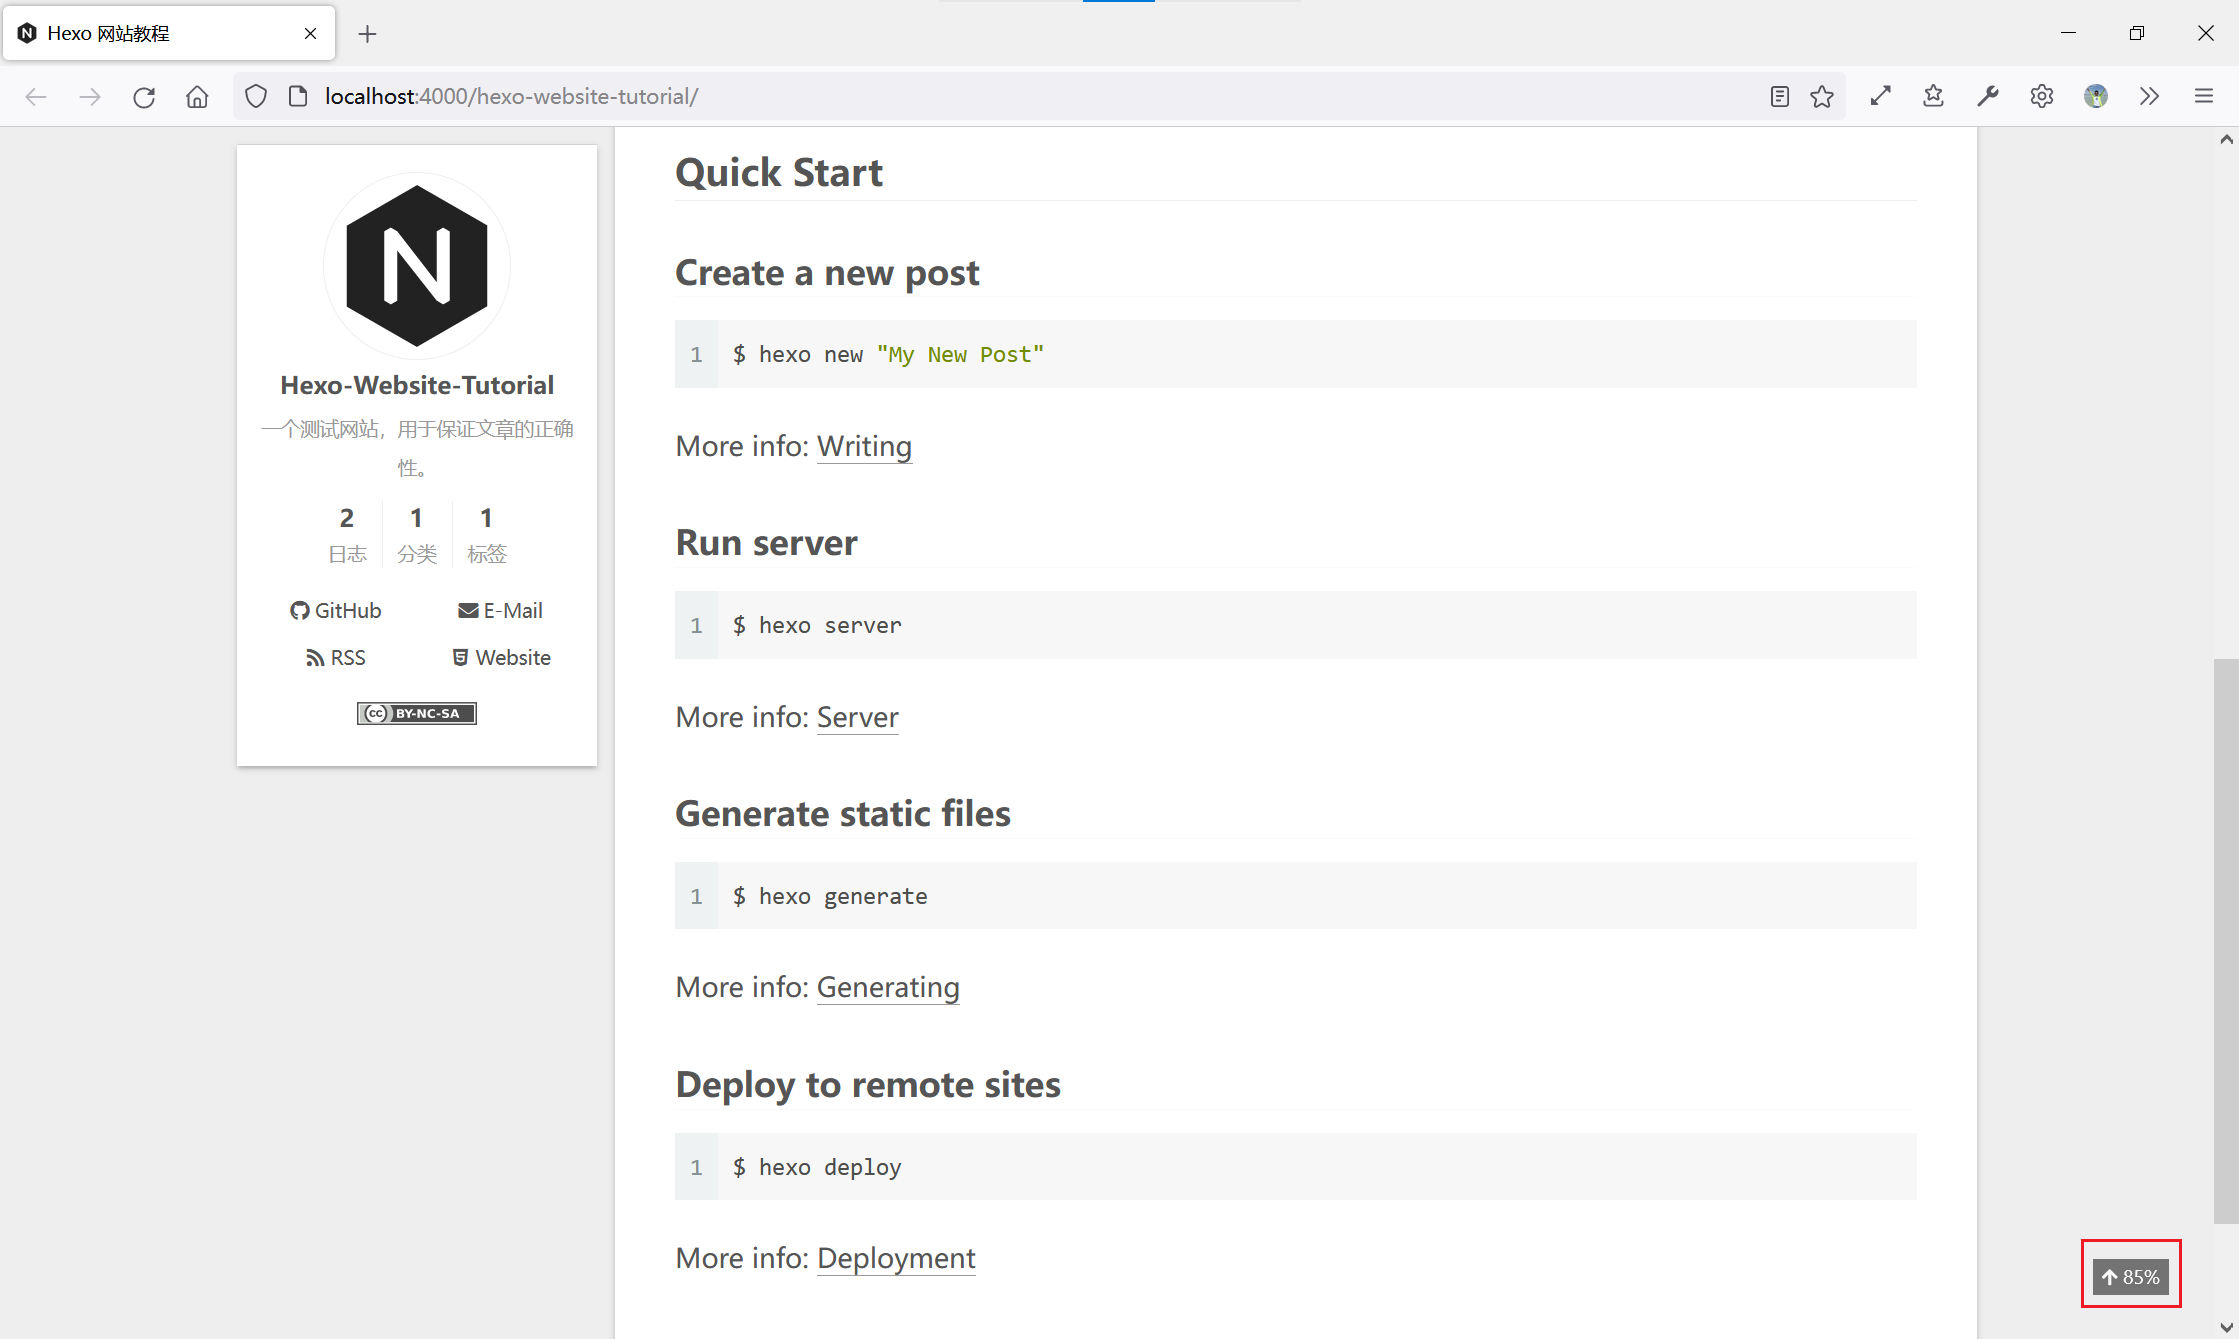Expand more tools overflow chevron
Image resolution: width=2239 pixels, height=1339 pixels.
[2149, 96]
